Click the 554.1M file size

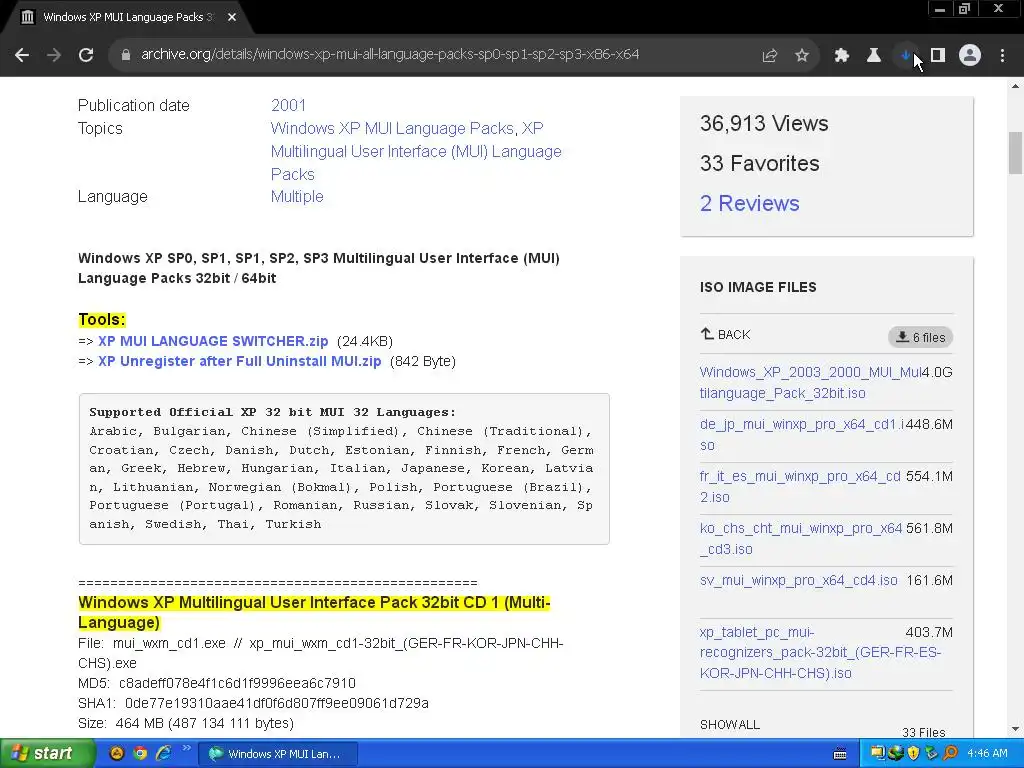tap(929, 477)
